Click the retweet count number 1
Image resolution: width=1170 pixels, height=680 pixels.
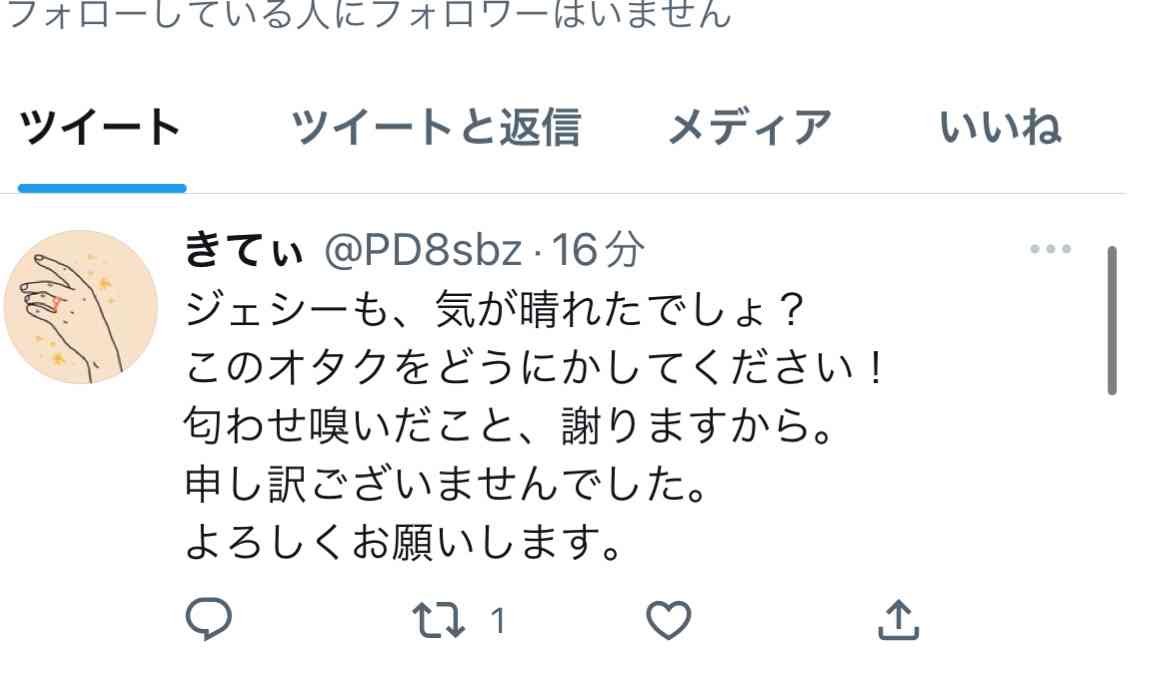(x=498, y=621)
